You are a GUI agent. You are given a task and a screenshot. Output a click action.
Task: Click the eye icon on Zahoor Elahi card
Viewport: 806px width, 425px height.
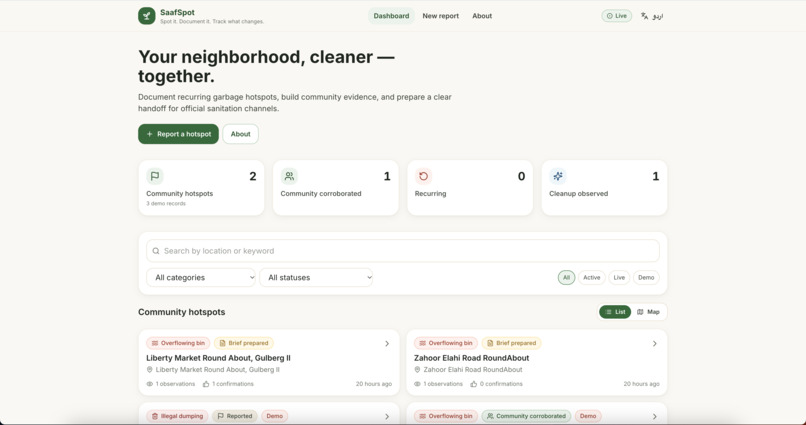pyautogui.click(x=417, y=384)
